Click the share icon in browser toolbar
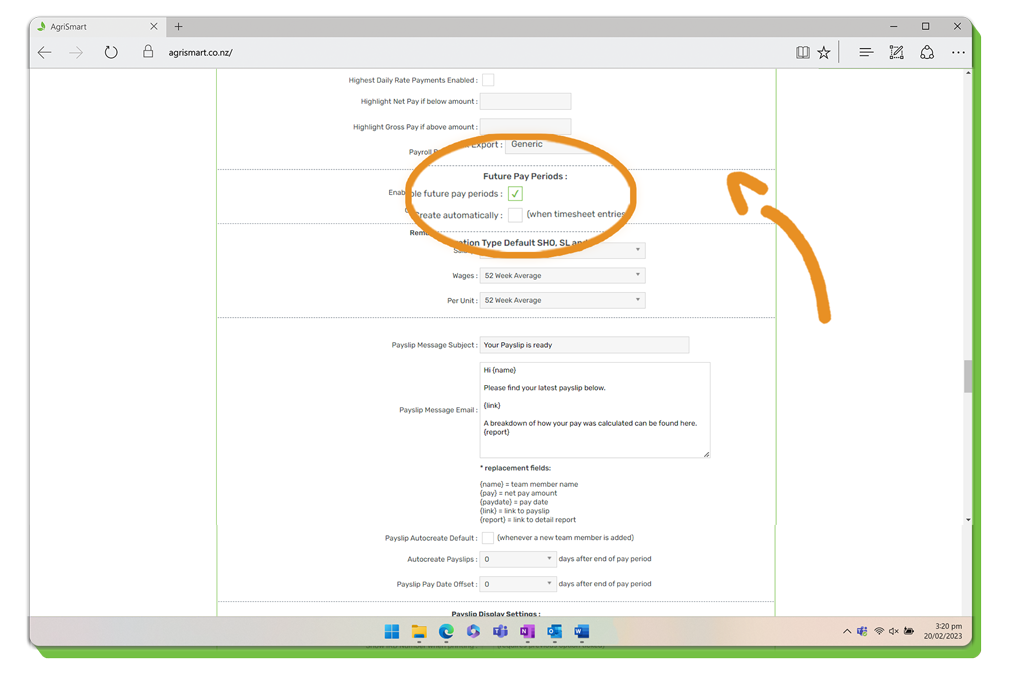Viewport: 1024px width, 693px height. [927, 53]
